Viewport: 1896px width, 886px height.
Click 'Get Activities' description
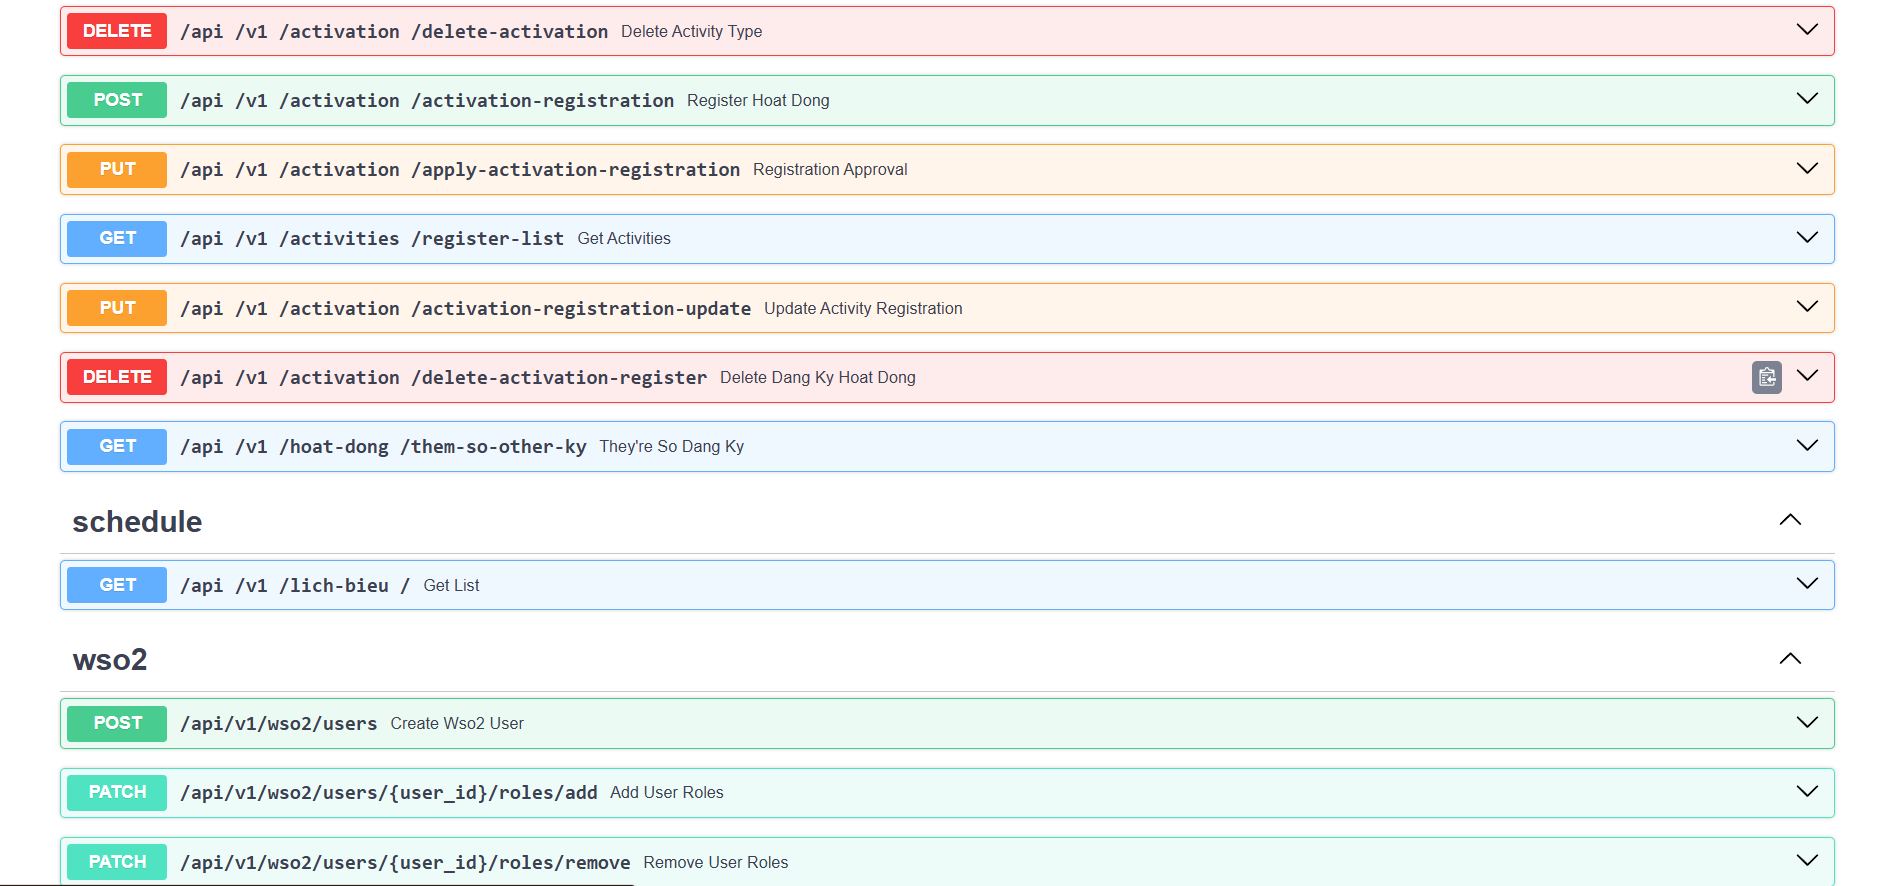click(624, 238)
